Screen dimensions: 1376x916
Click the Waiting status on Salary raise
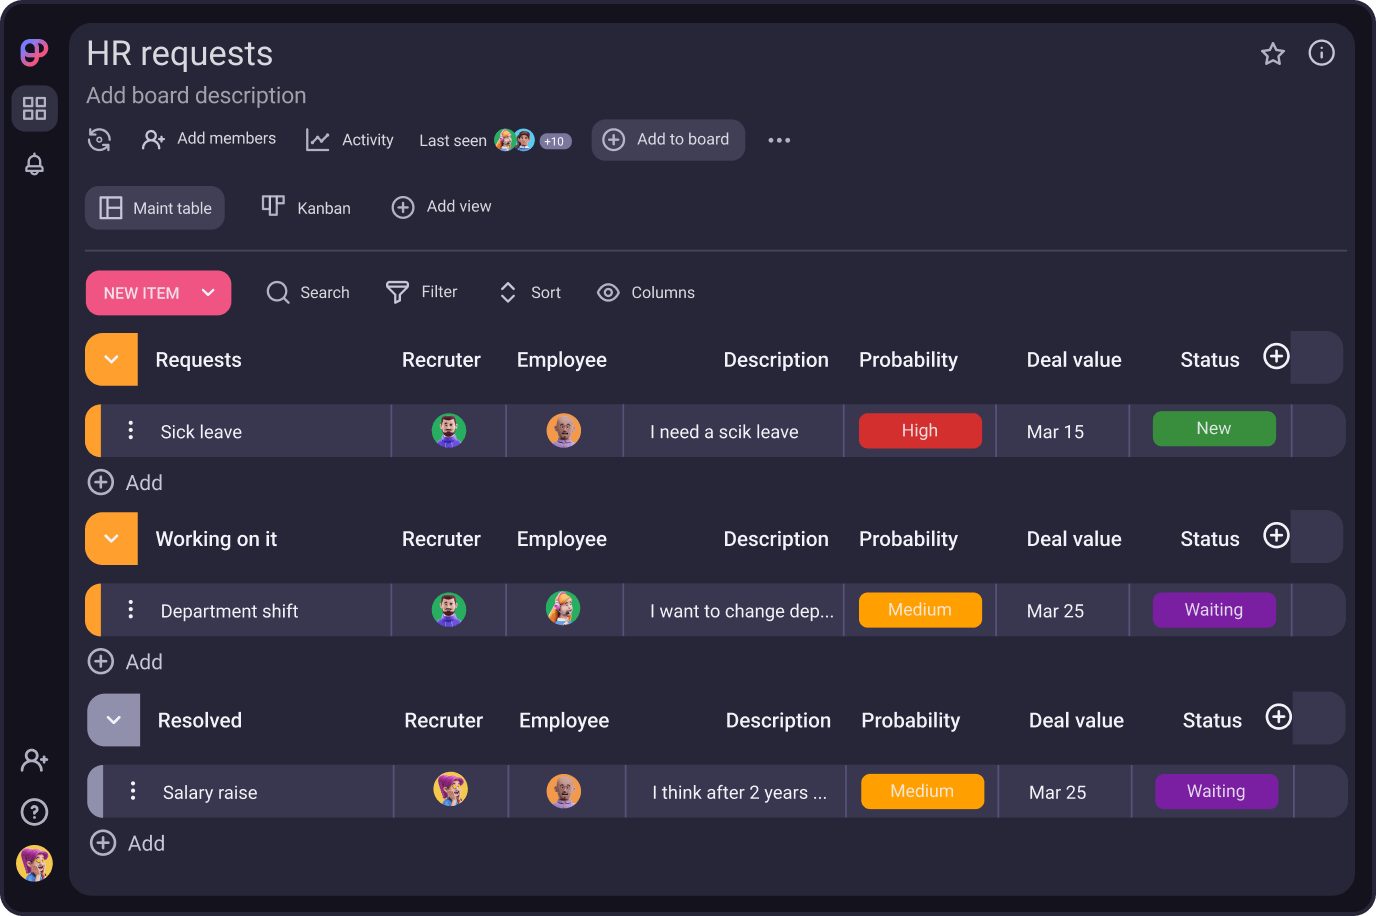tap(1216, 791)
